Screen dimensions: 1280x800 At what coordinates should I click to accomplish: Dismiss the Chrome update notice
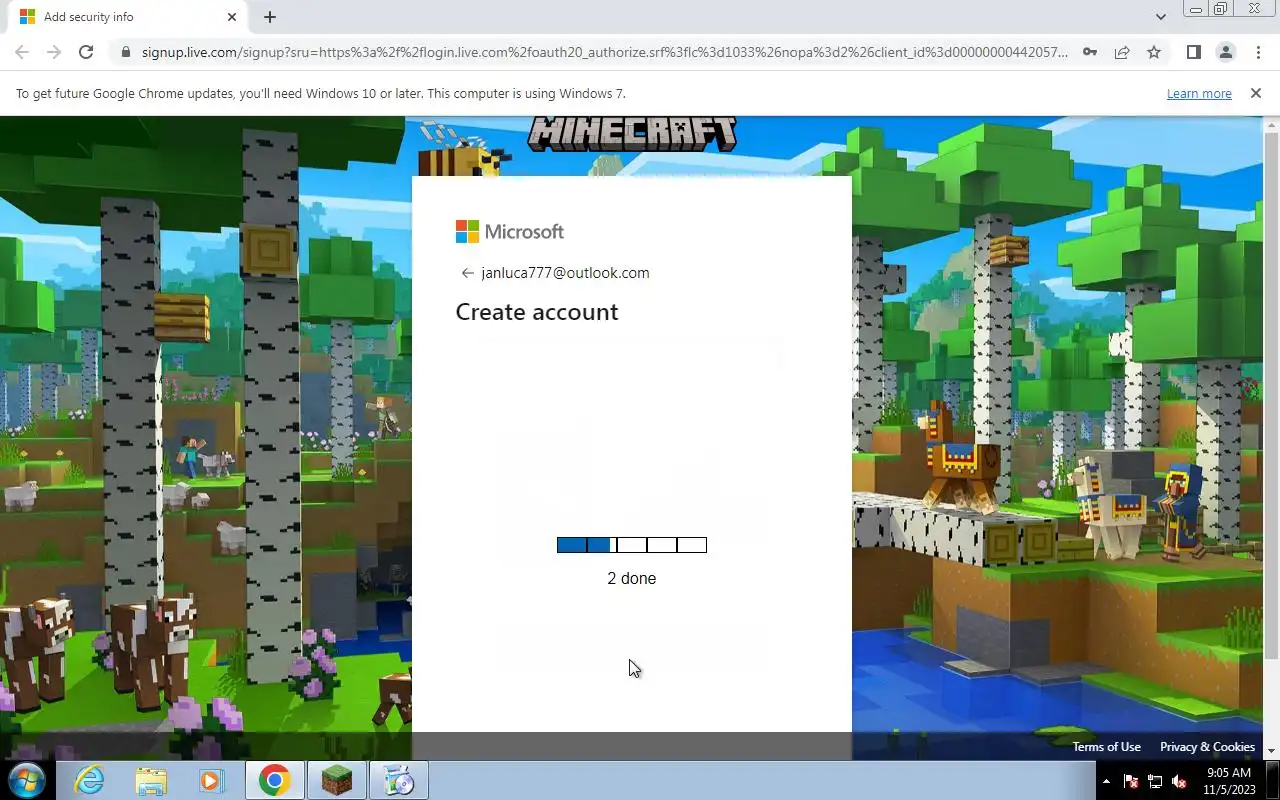[1255, 93]
